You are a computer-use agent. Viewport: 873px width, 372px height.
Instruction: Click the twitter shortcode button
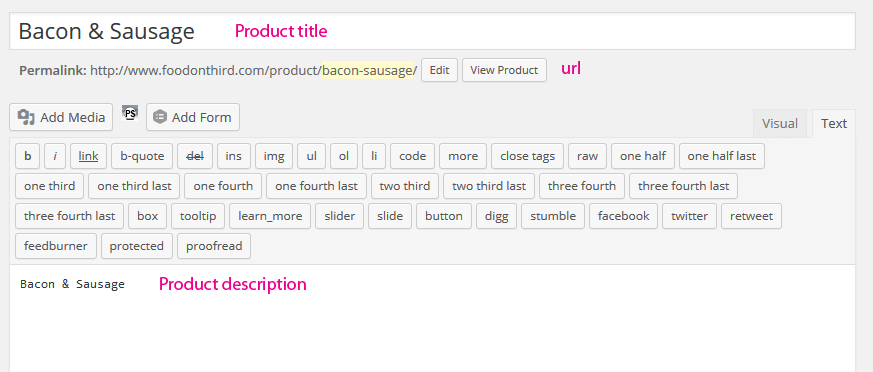[689, 216]
